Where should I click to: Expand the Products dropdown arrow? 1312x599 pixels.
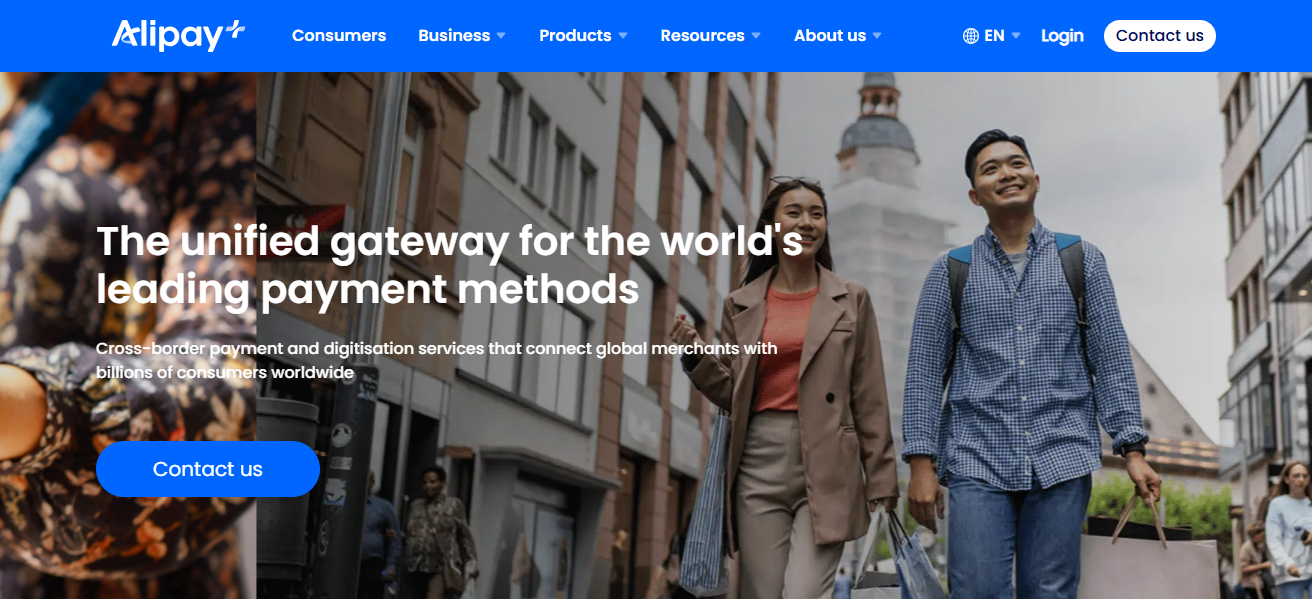[623, 36]
